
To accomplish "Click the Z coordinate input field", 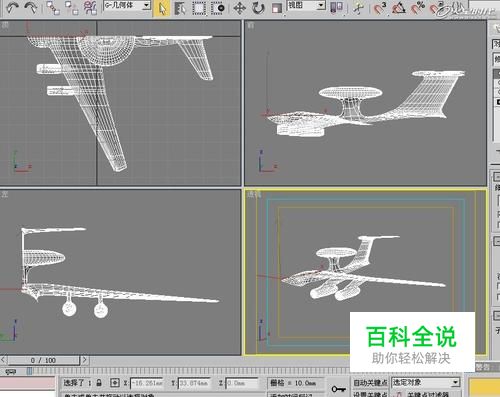I will pos(242,383).
